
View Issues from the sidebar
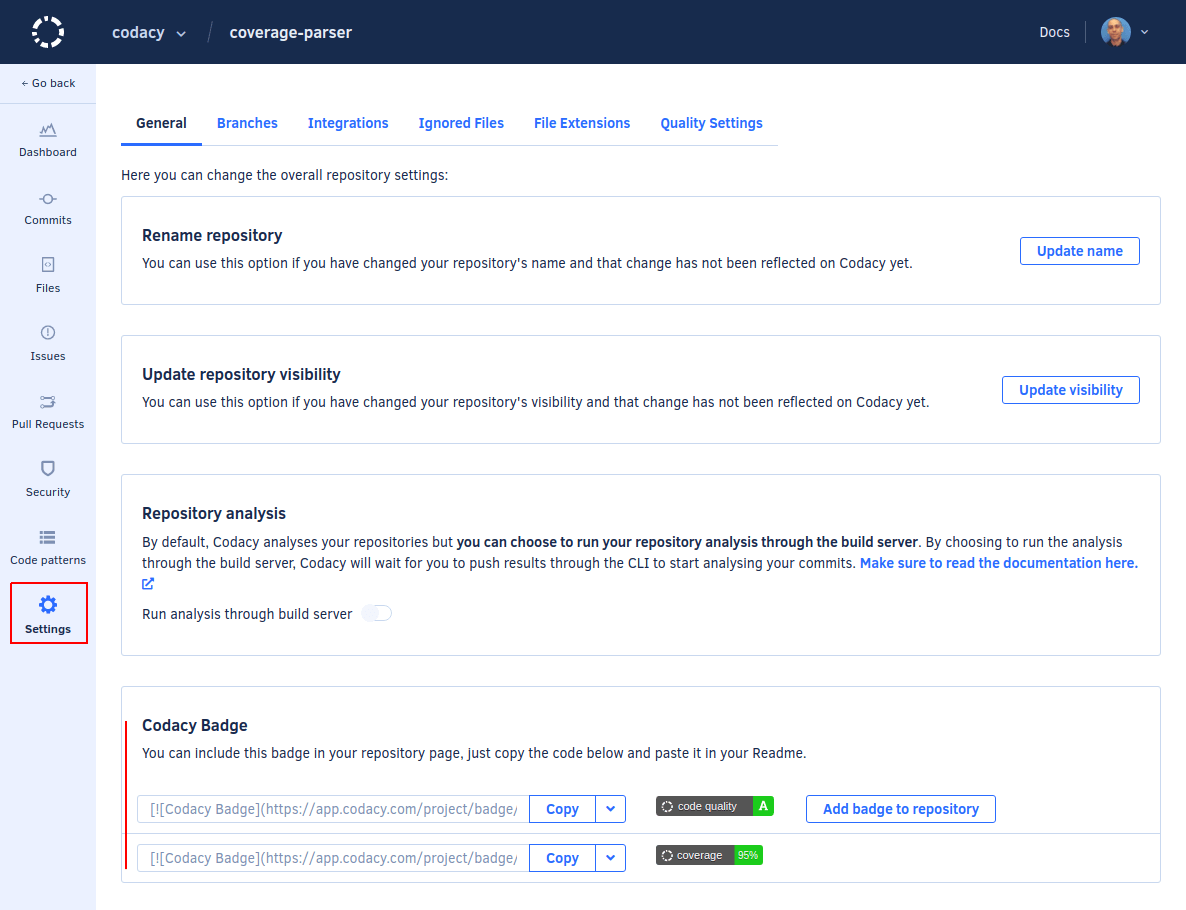[48, 333]
